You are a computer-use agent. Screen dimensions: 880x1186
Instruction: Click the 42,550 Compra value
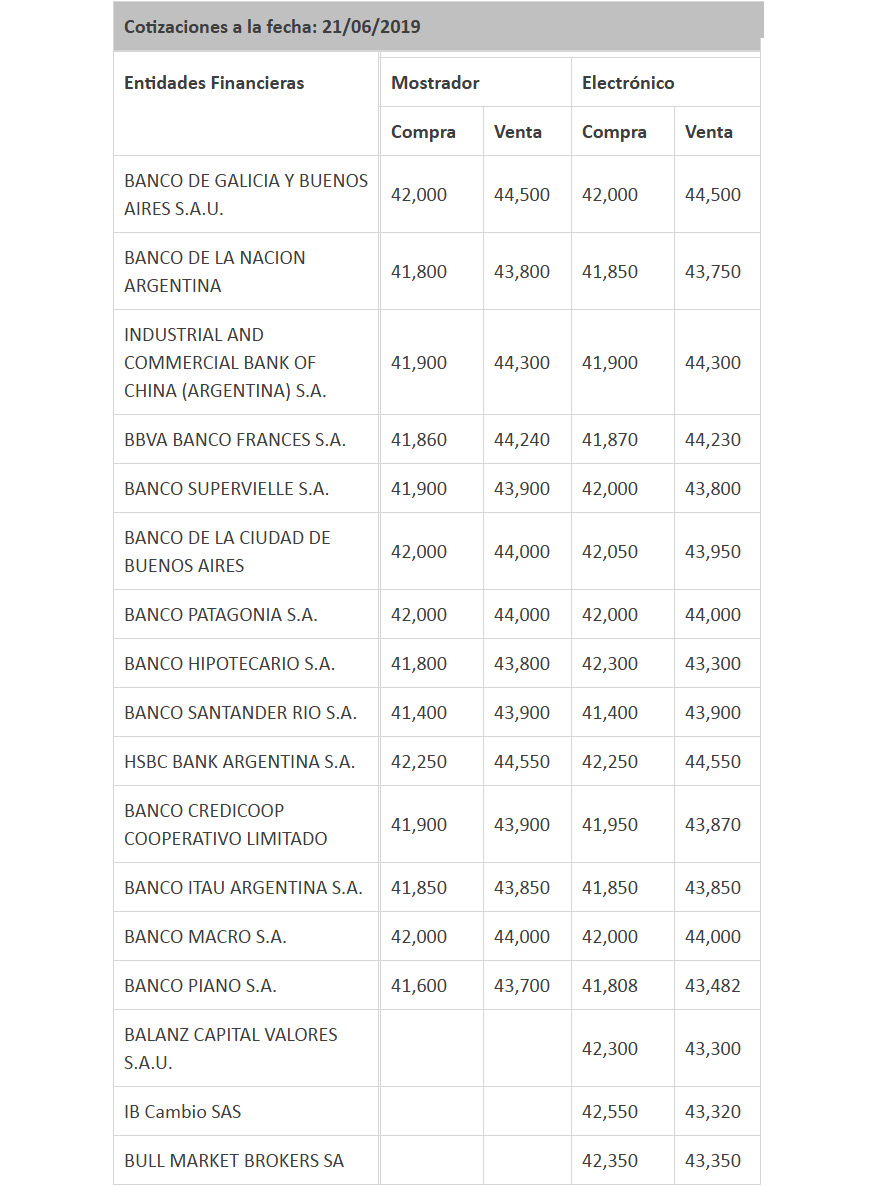point(609,1112)
